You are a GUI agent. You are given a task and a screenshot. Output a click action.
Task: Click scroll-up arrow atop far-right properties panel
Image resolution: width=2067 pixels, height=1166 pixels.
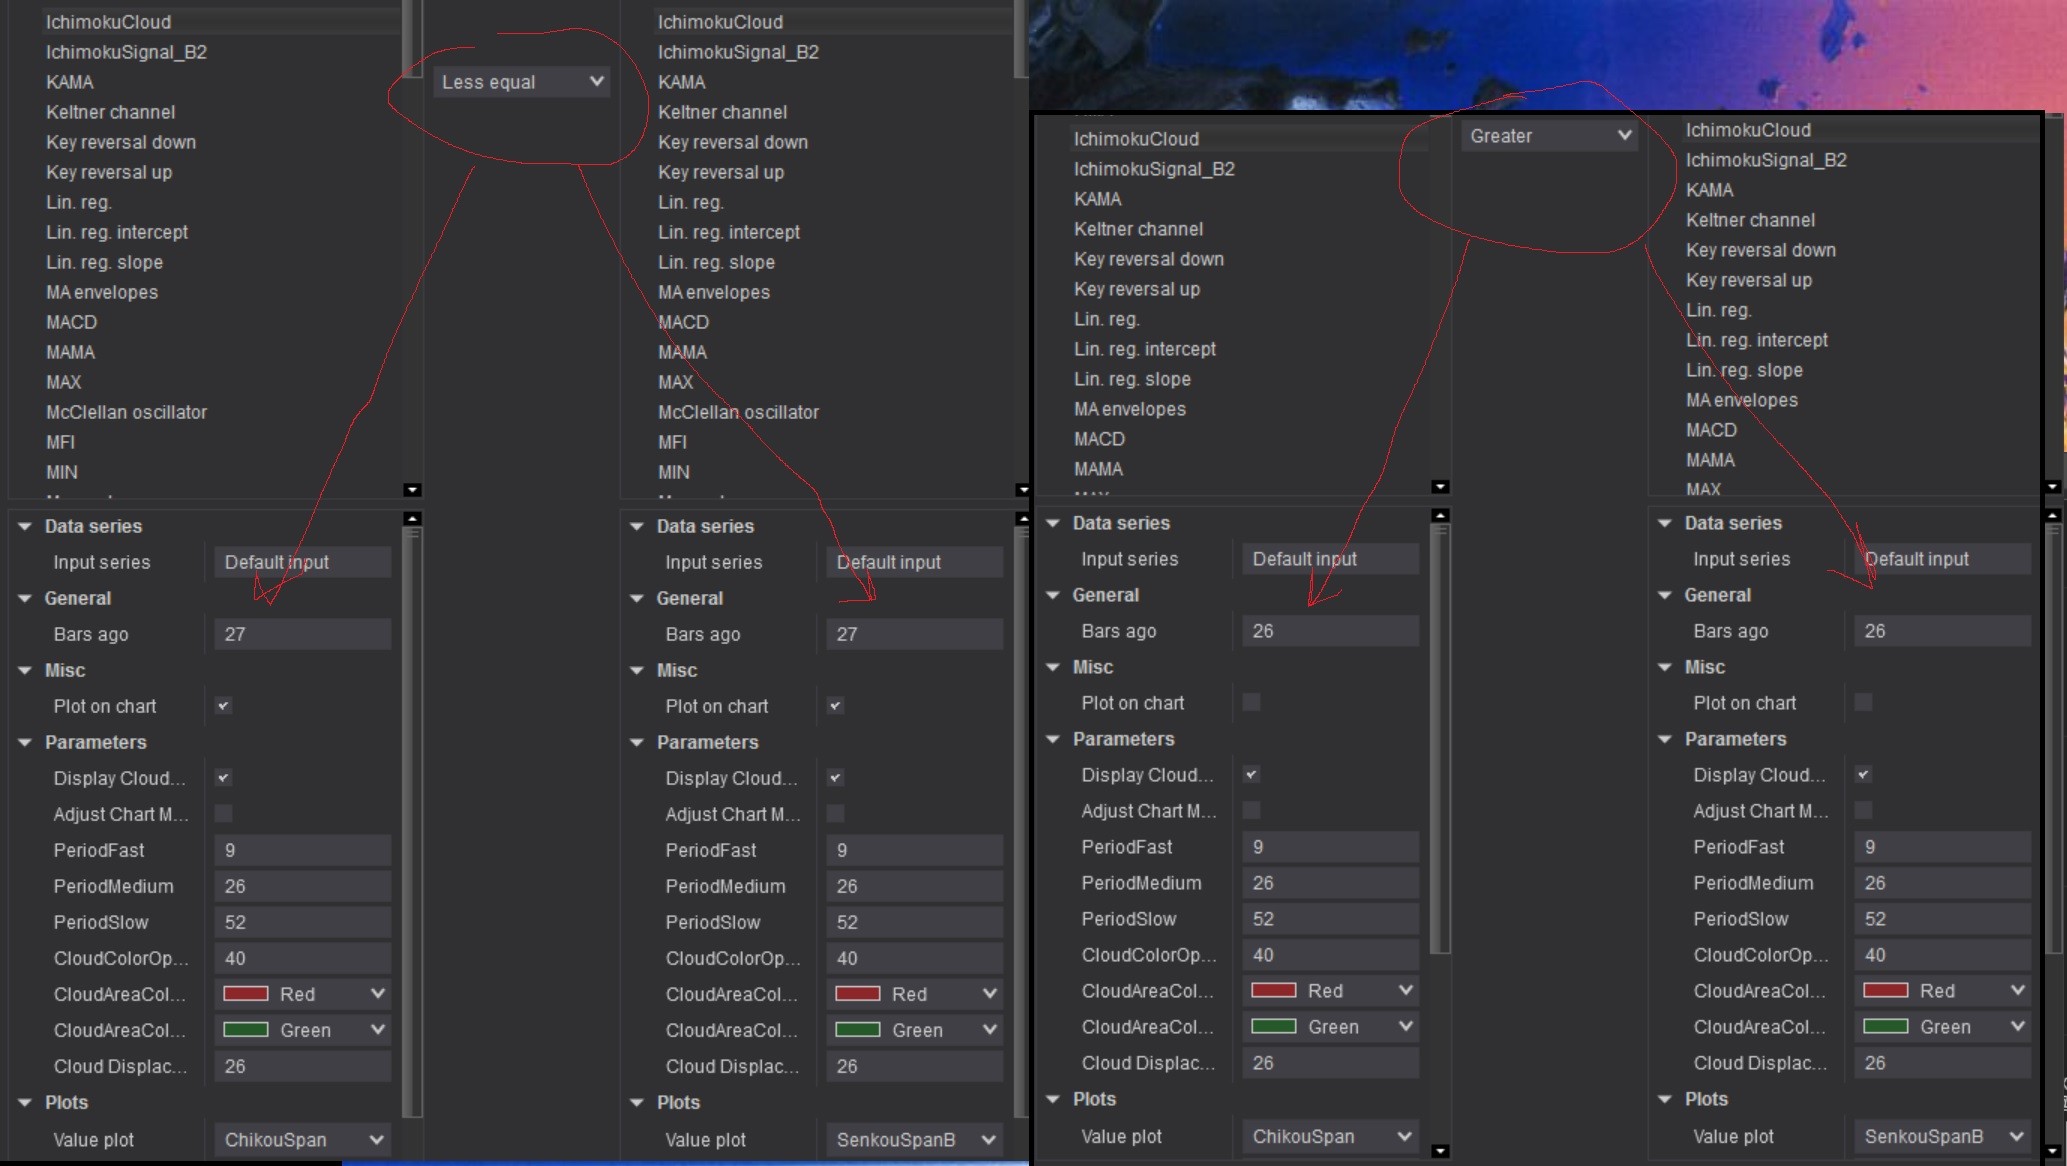click(x=2052, y=515)
